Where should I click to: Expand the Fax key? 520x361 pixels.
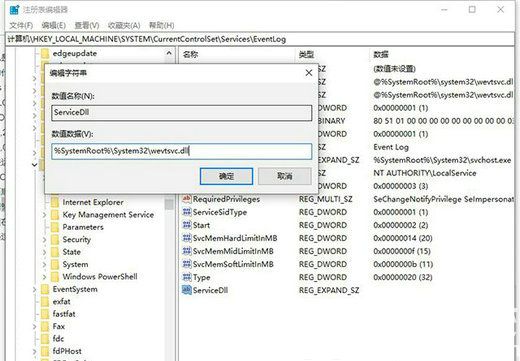(34, 326)
